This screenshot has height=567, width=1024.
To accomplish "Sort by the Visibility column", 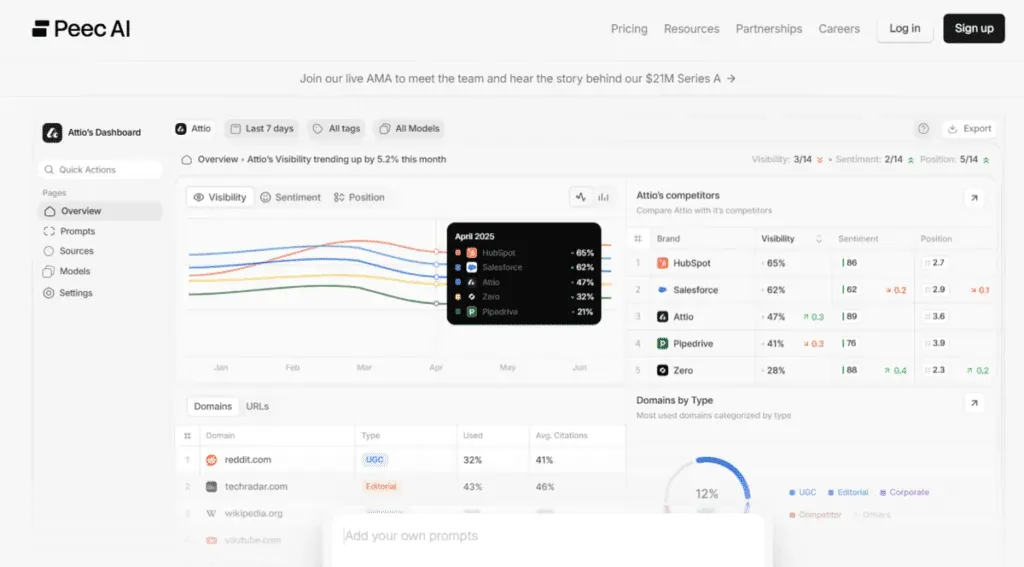I will tap(792, 239).
